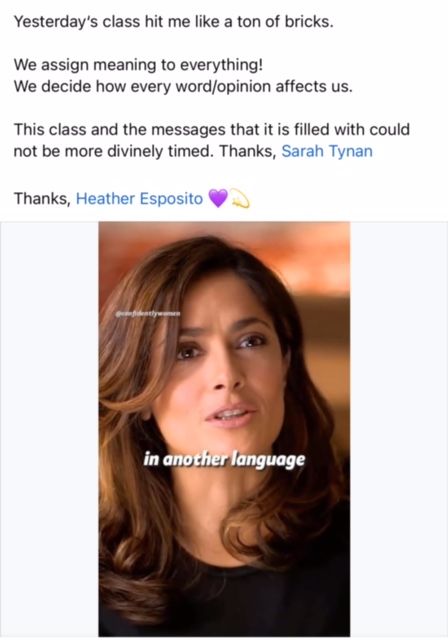
Task: Click "Thanks," before the Heather Esposito link
Action: 43,199
